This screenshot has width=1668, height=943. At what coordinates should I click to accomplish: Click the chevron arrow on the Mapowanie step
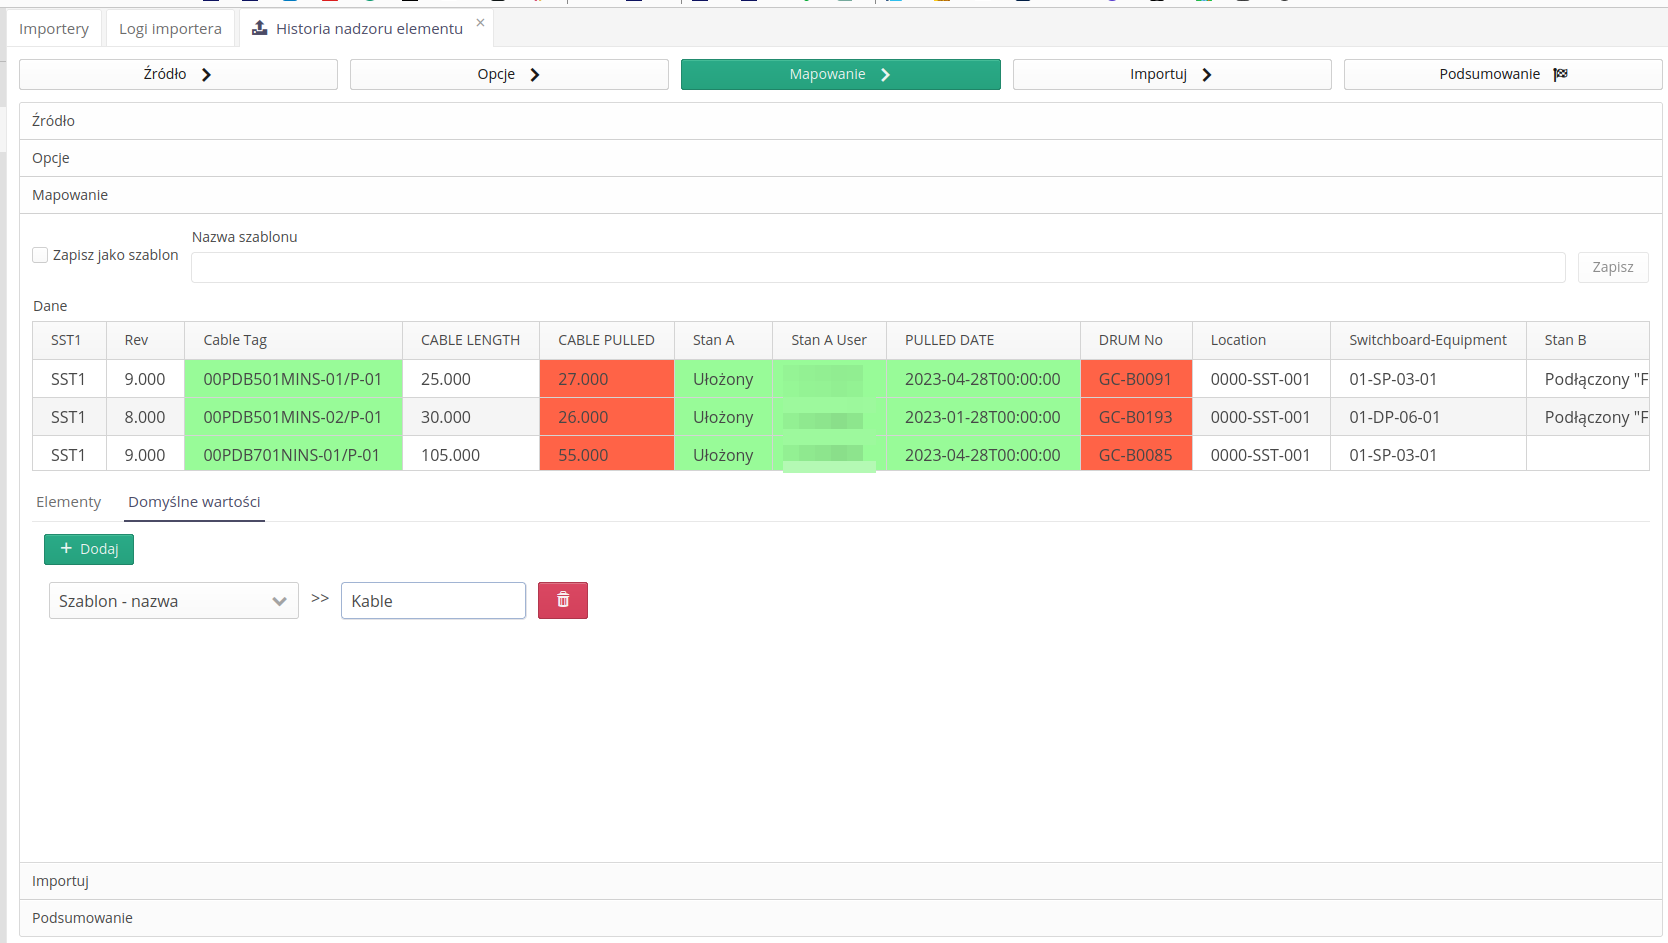[x=885, y=73]
